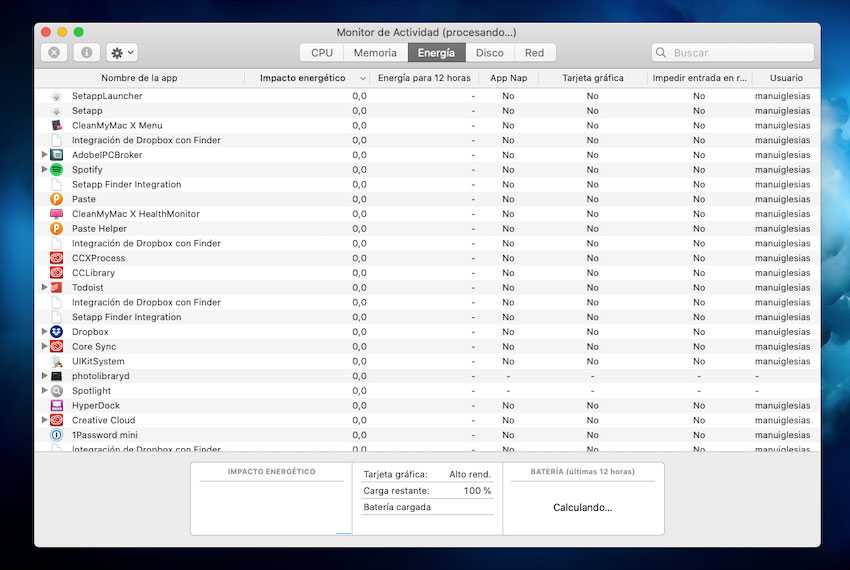Sort by Impacto energético column header
This screenshot has height=570, width=850.
point(307,78)
